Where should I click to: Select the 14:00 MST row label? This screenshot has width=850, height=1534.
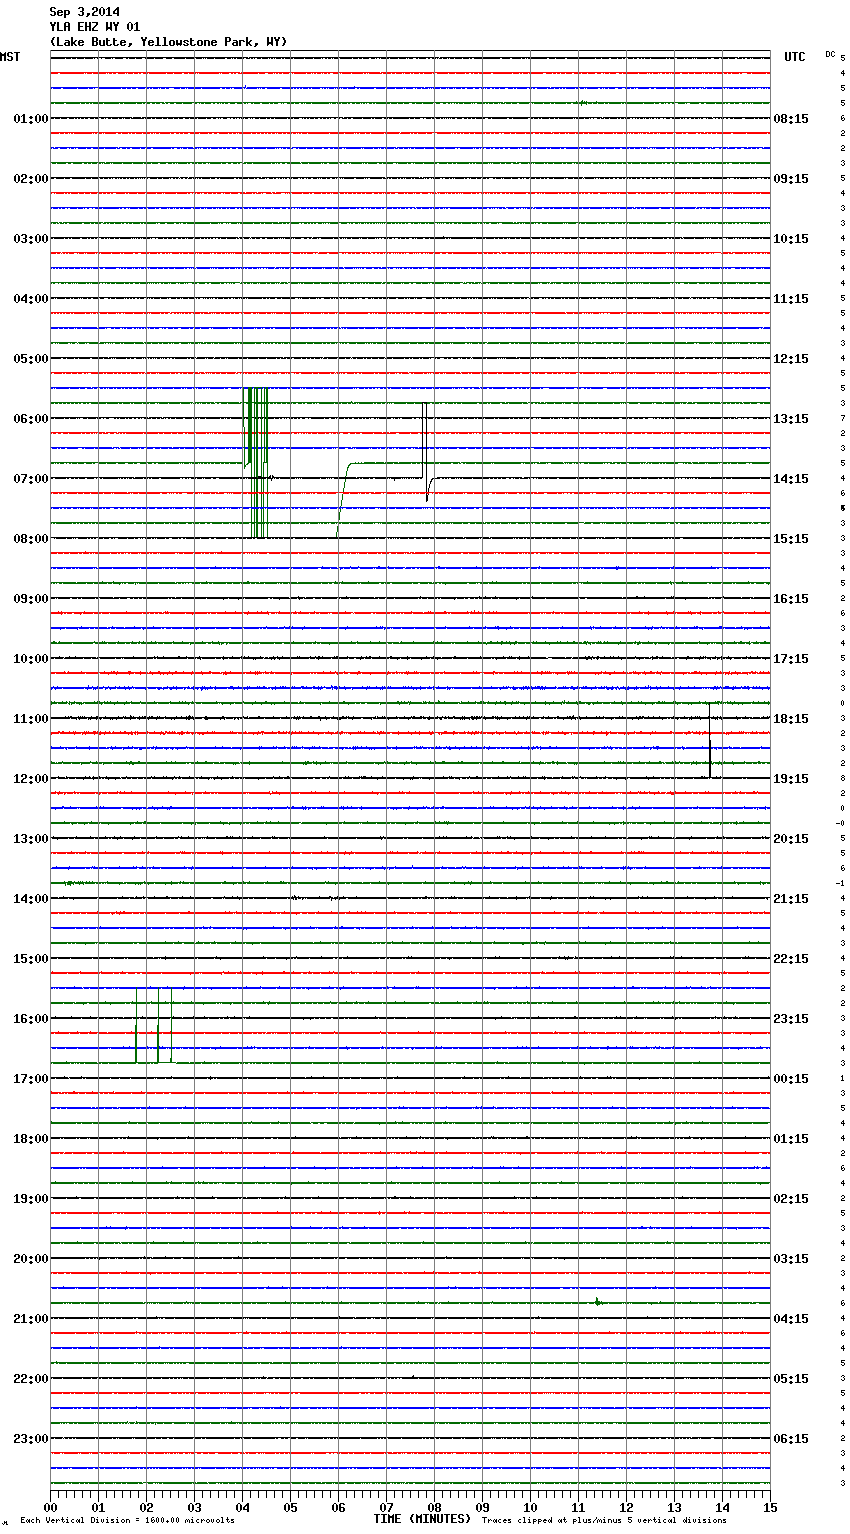[31, 899]
